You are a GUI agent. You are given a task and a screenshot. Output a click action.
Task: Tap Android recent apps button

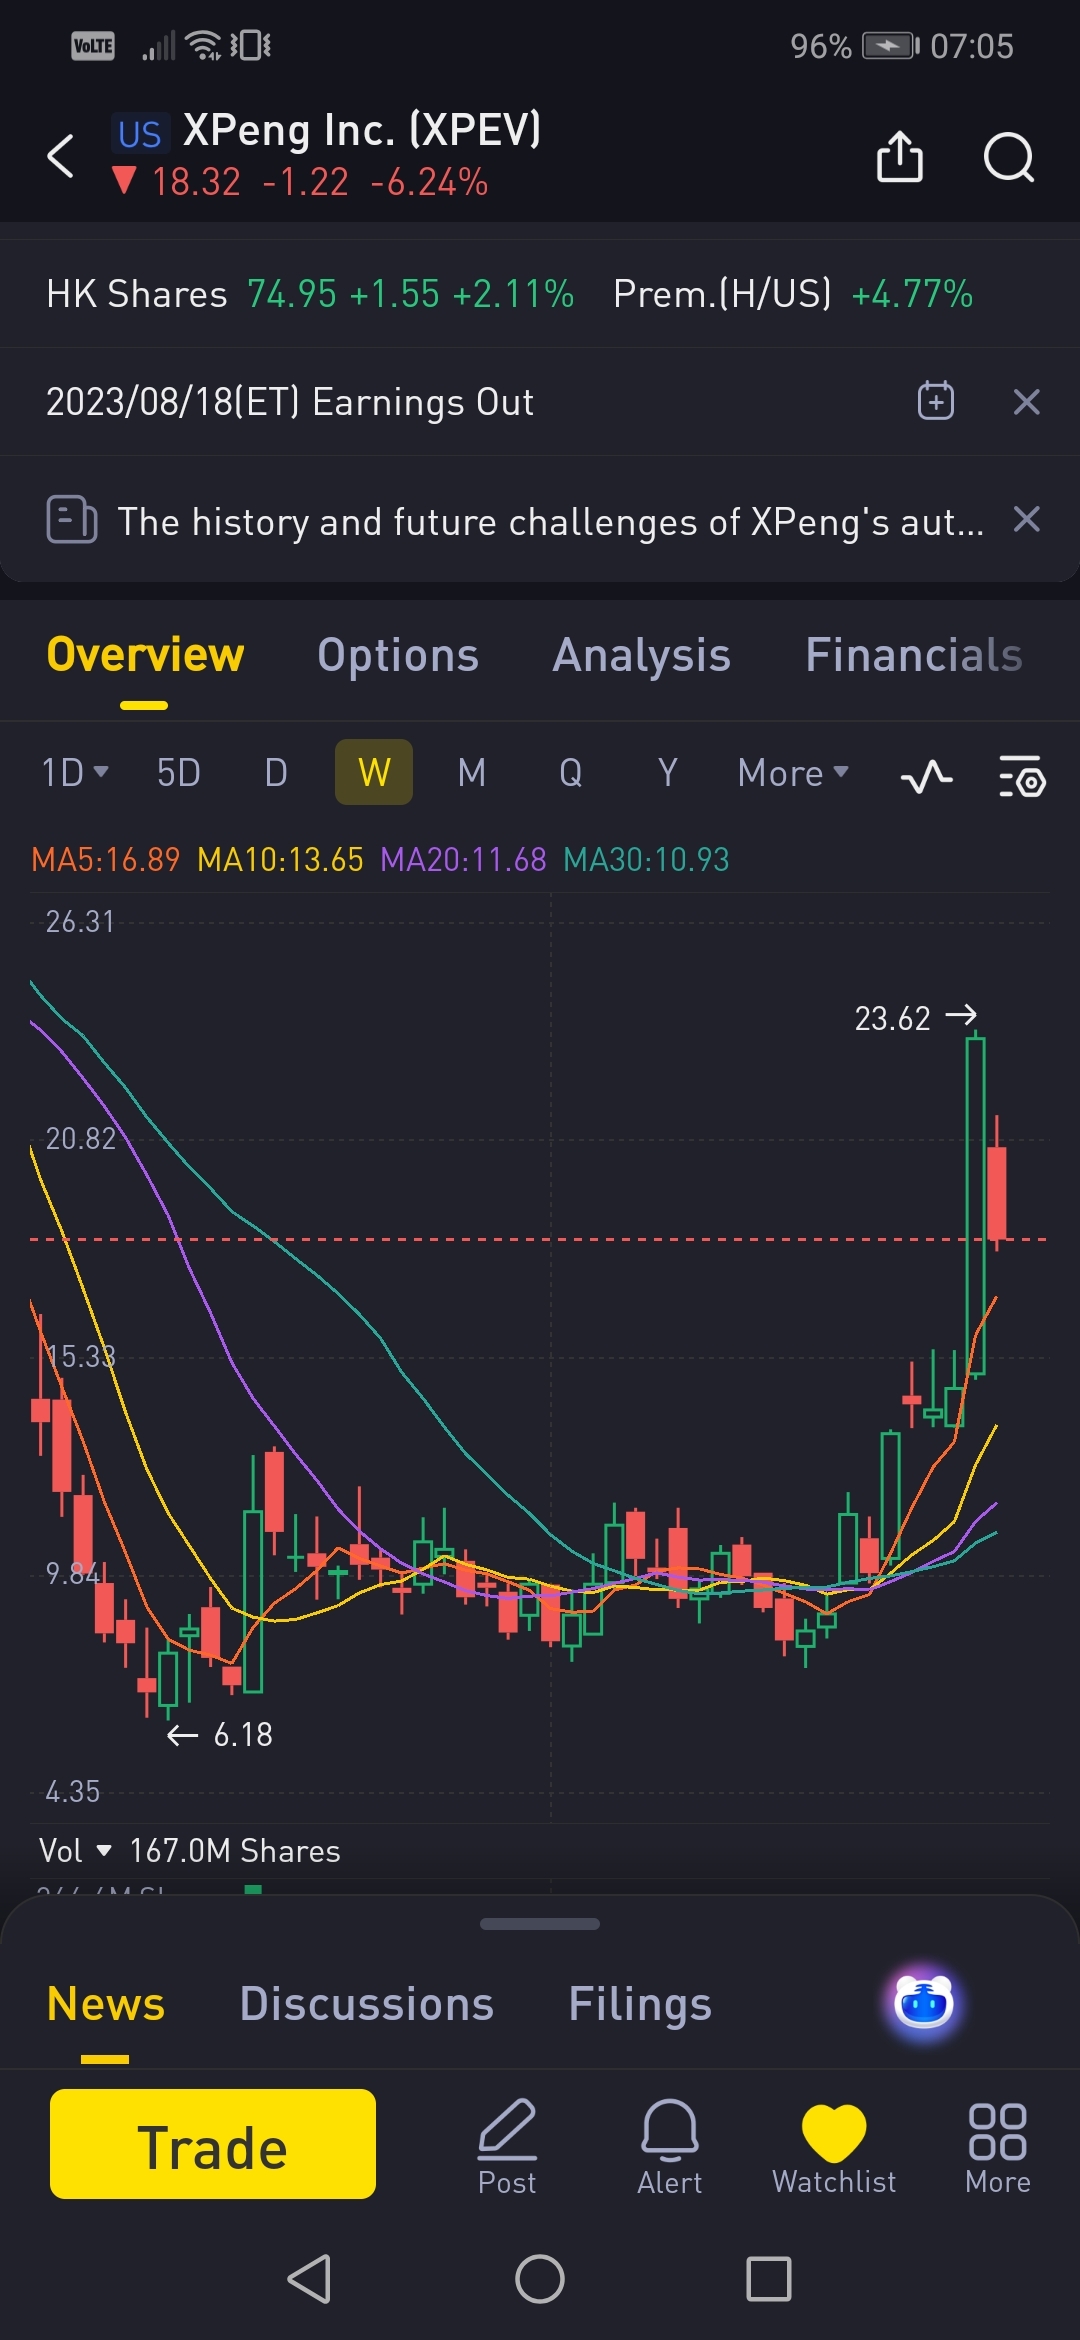(769, 2279)
